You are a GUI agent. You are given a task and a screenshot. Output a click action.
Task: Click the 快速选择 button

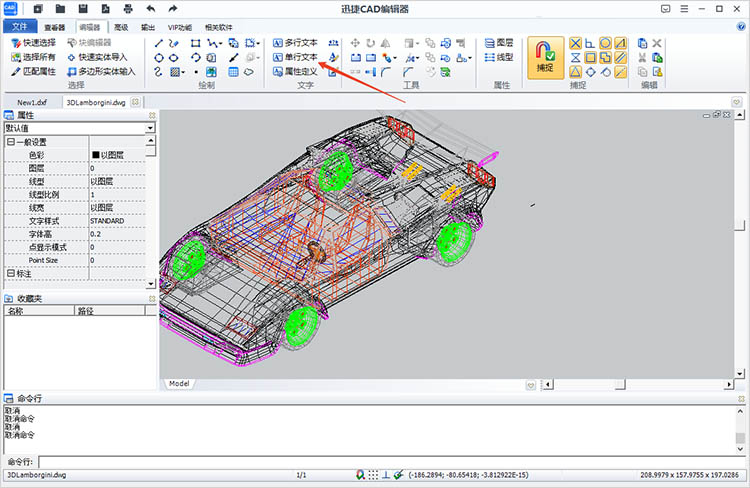33,43
